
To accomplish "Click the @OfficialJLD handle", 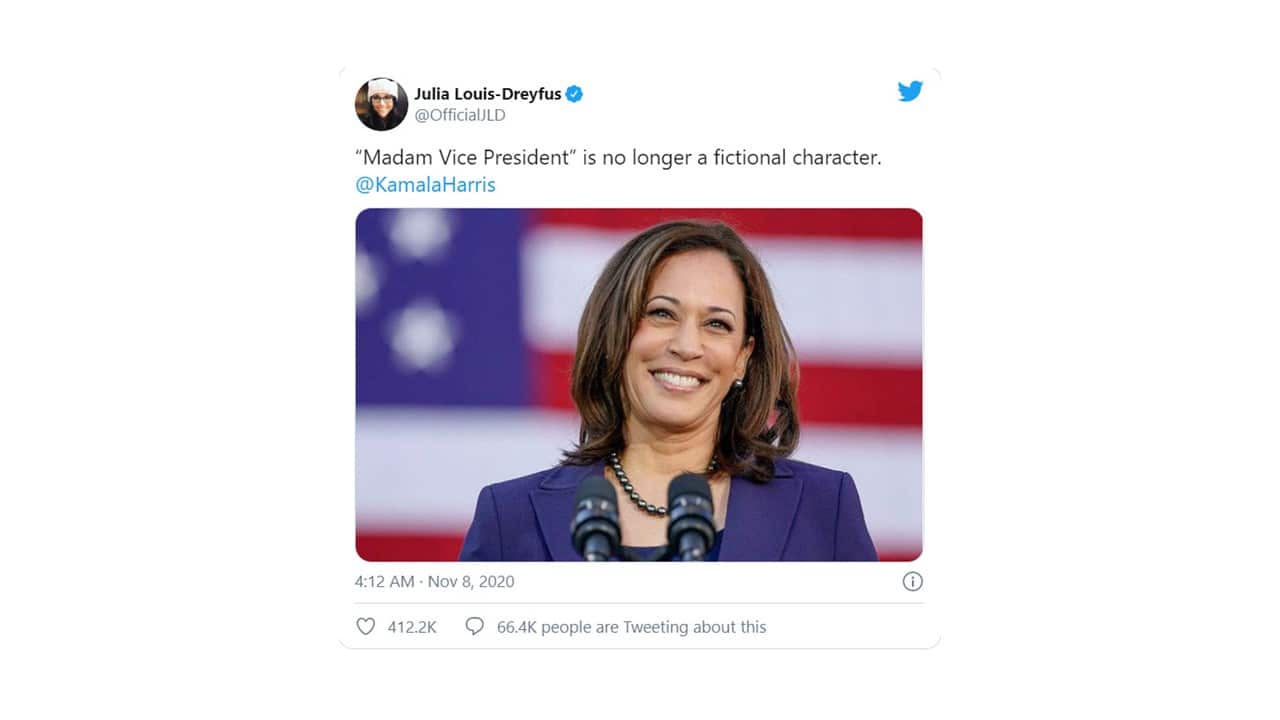I will click(462, 115).
